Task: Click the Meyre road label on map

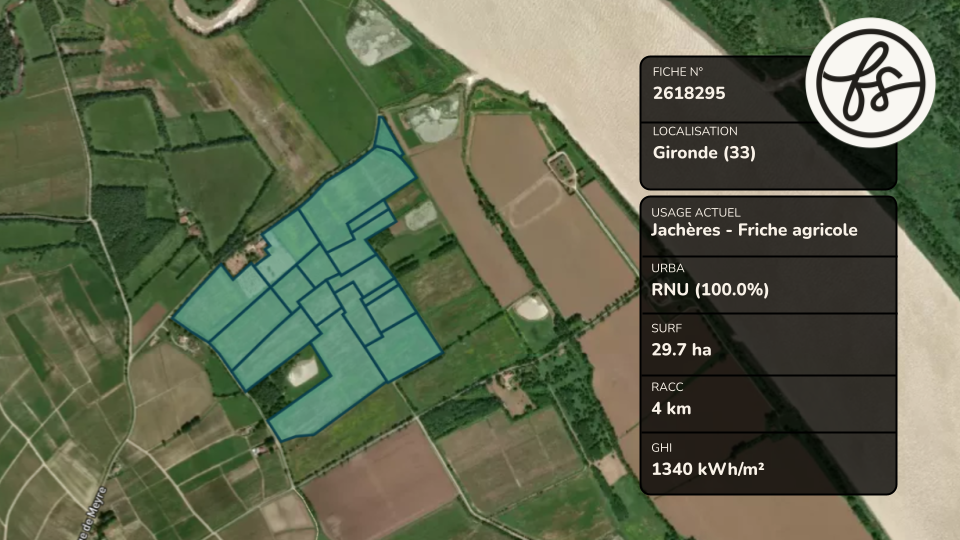Action: 93,513
